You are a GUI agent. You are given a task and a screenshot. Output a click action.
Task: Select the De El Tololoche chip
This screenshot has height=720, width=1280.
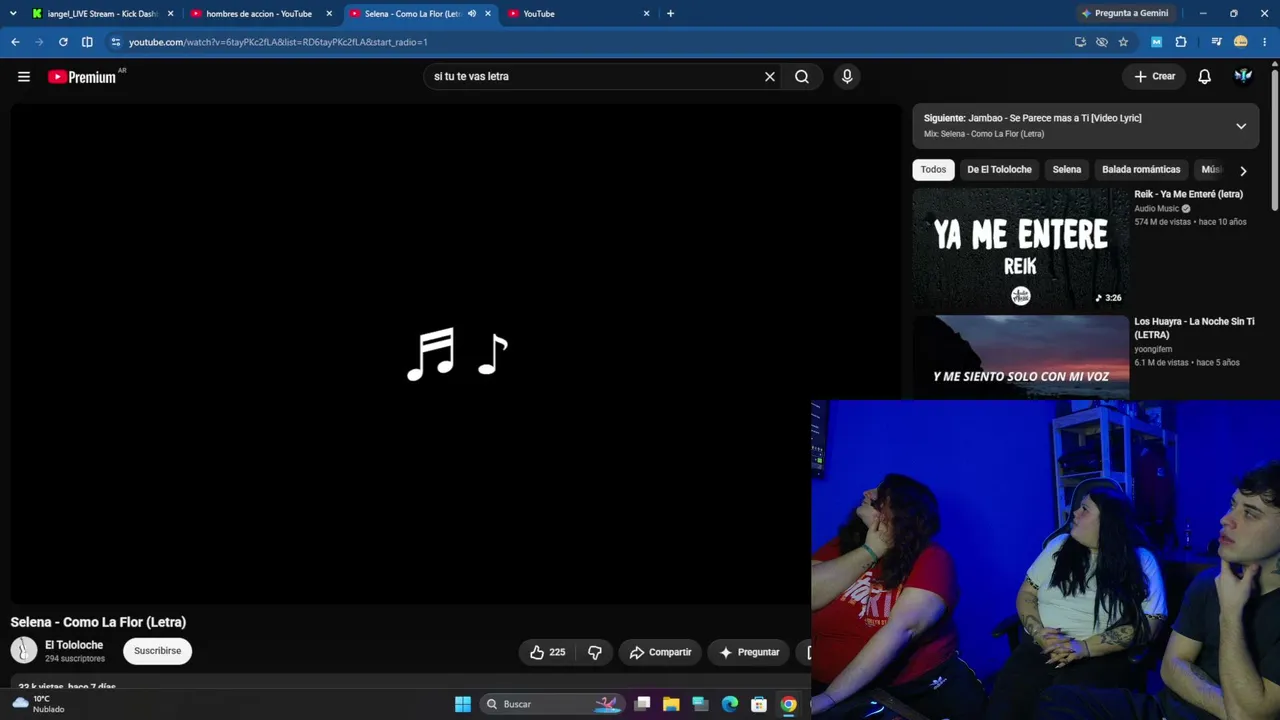click(999, 170)
